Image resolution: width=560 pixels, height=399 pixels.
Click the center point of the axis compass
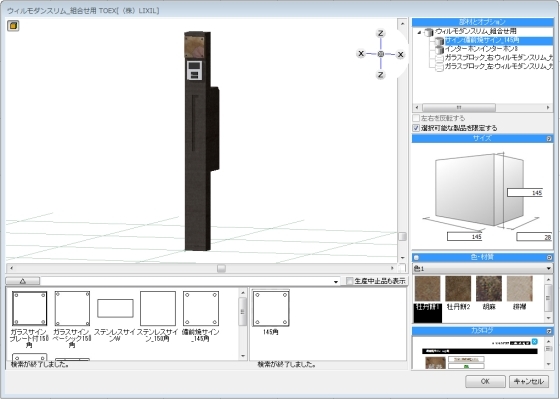(x=380, y=54)
